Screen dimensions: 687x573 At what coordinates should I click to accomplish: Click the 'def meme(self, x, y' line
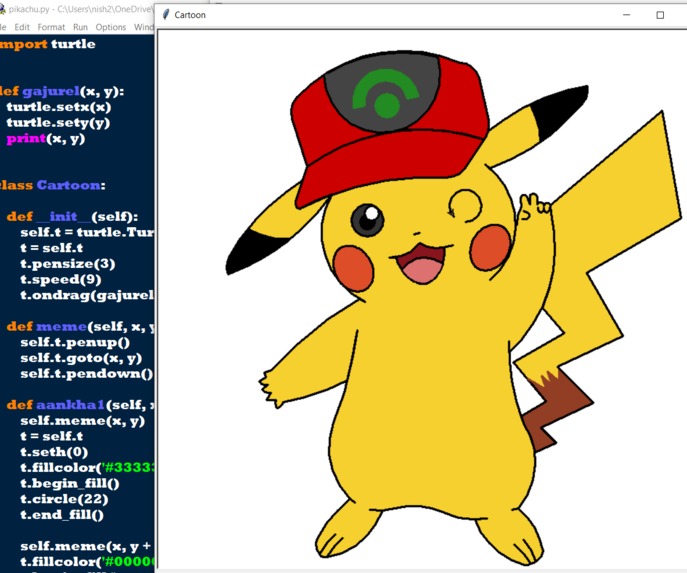(80, 326)
